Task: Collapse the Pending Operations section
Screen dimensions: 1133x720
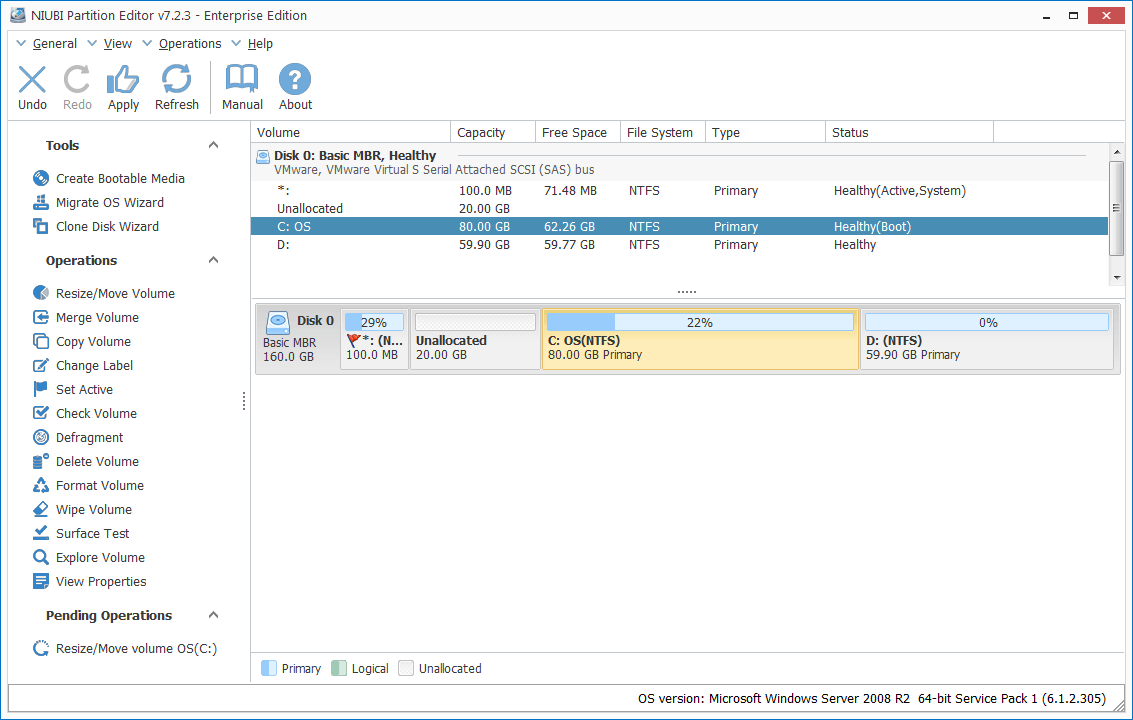Action: click(213, 615)
